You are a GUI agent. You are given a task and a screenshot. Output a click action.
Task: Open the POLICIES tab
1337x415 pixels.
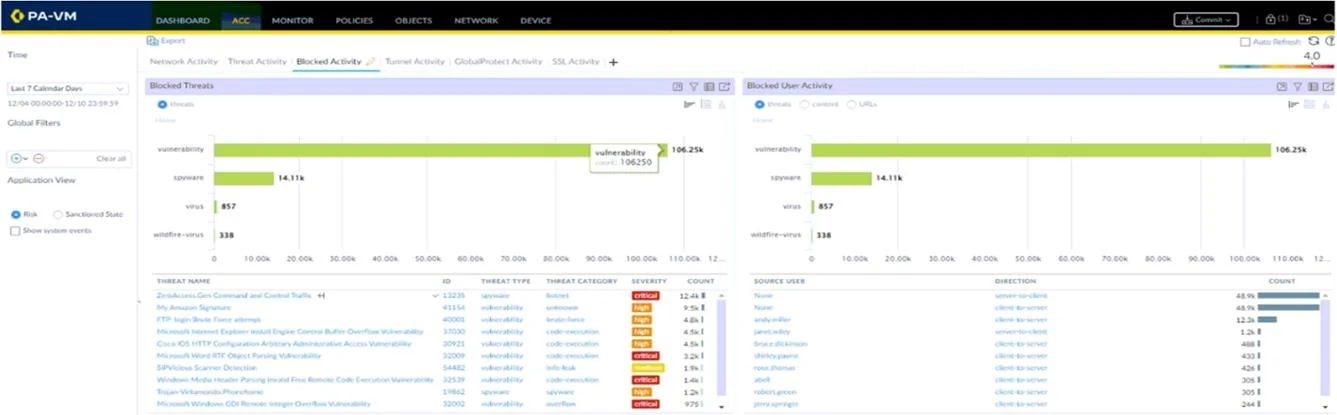pos(354,20)
